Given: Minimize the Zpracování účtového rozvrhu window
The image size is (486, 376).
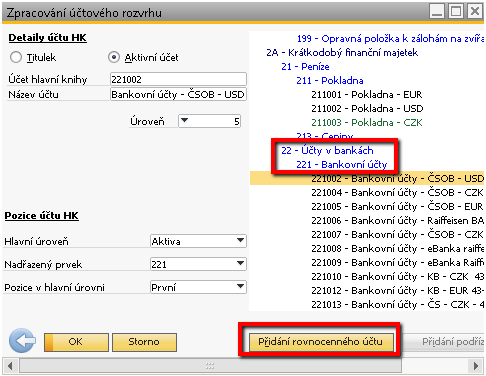Looking at the screenshot, I should click(437, 11).
